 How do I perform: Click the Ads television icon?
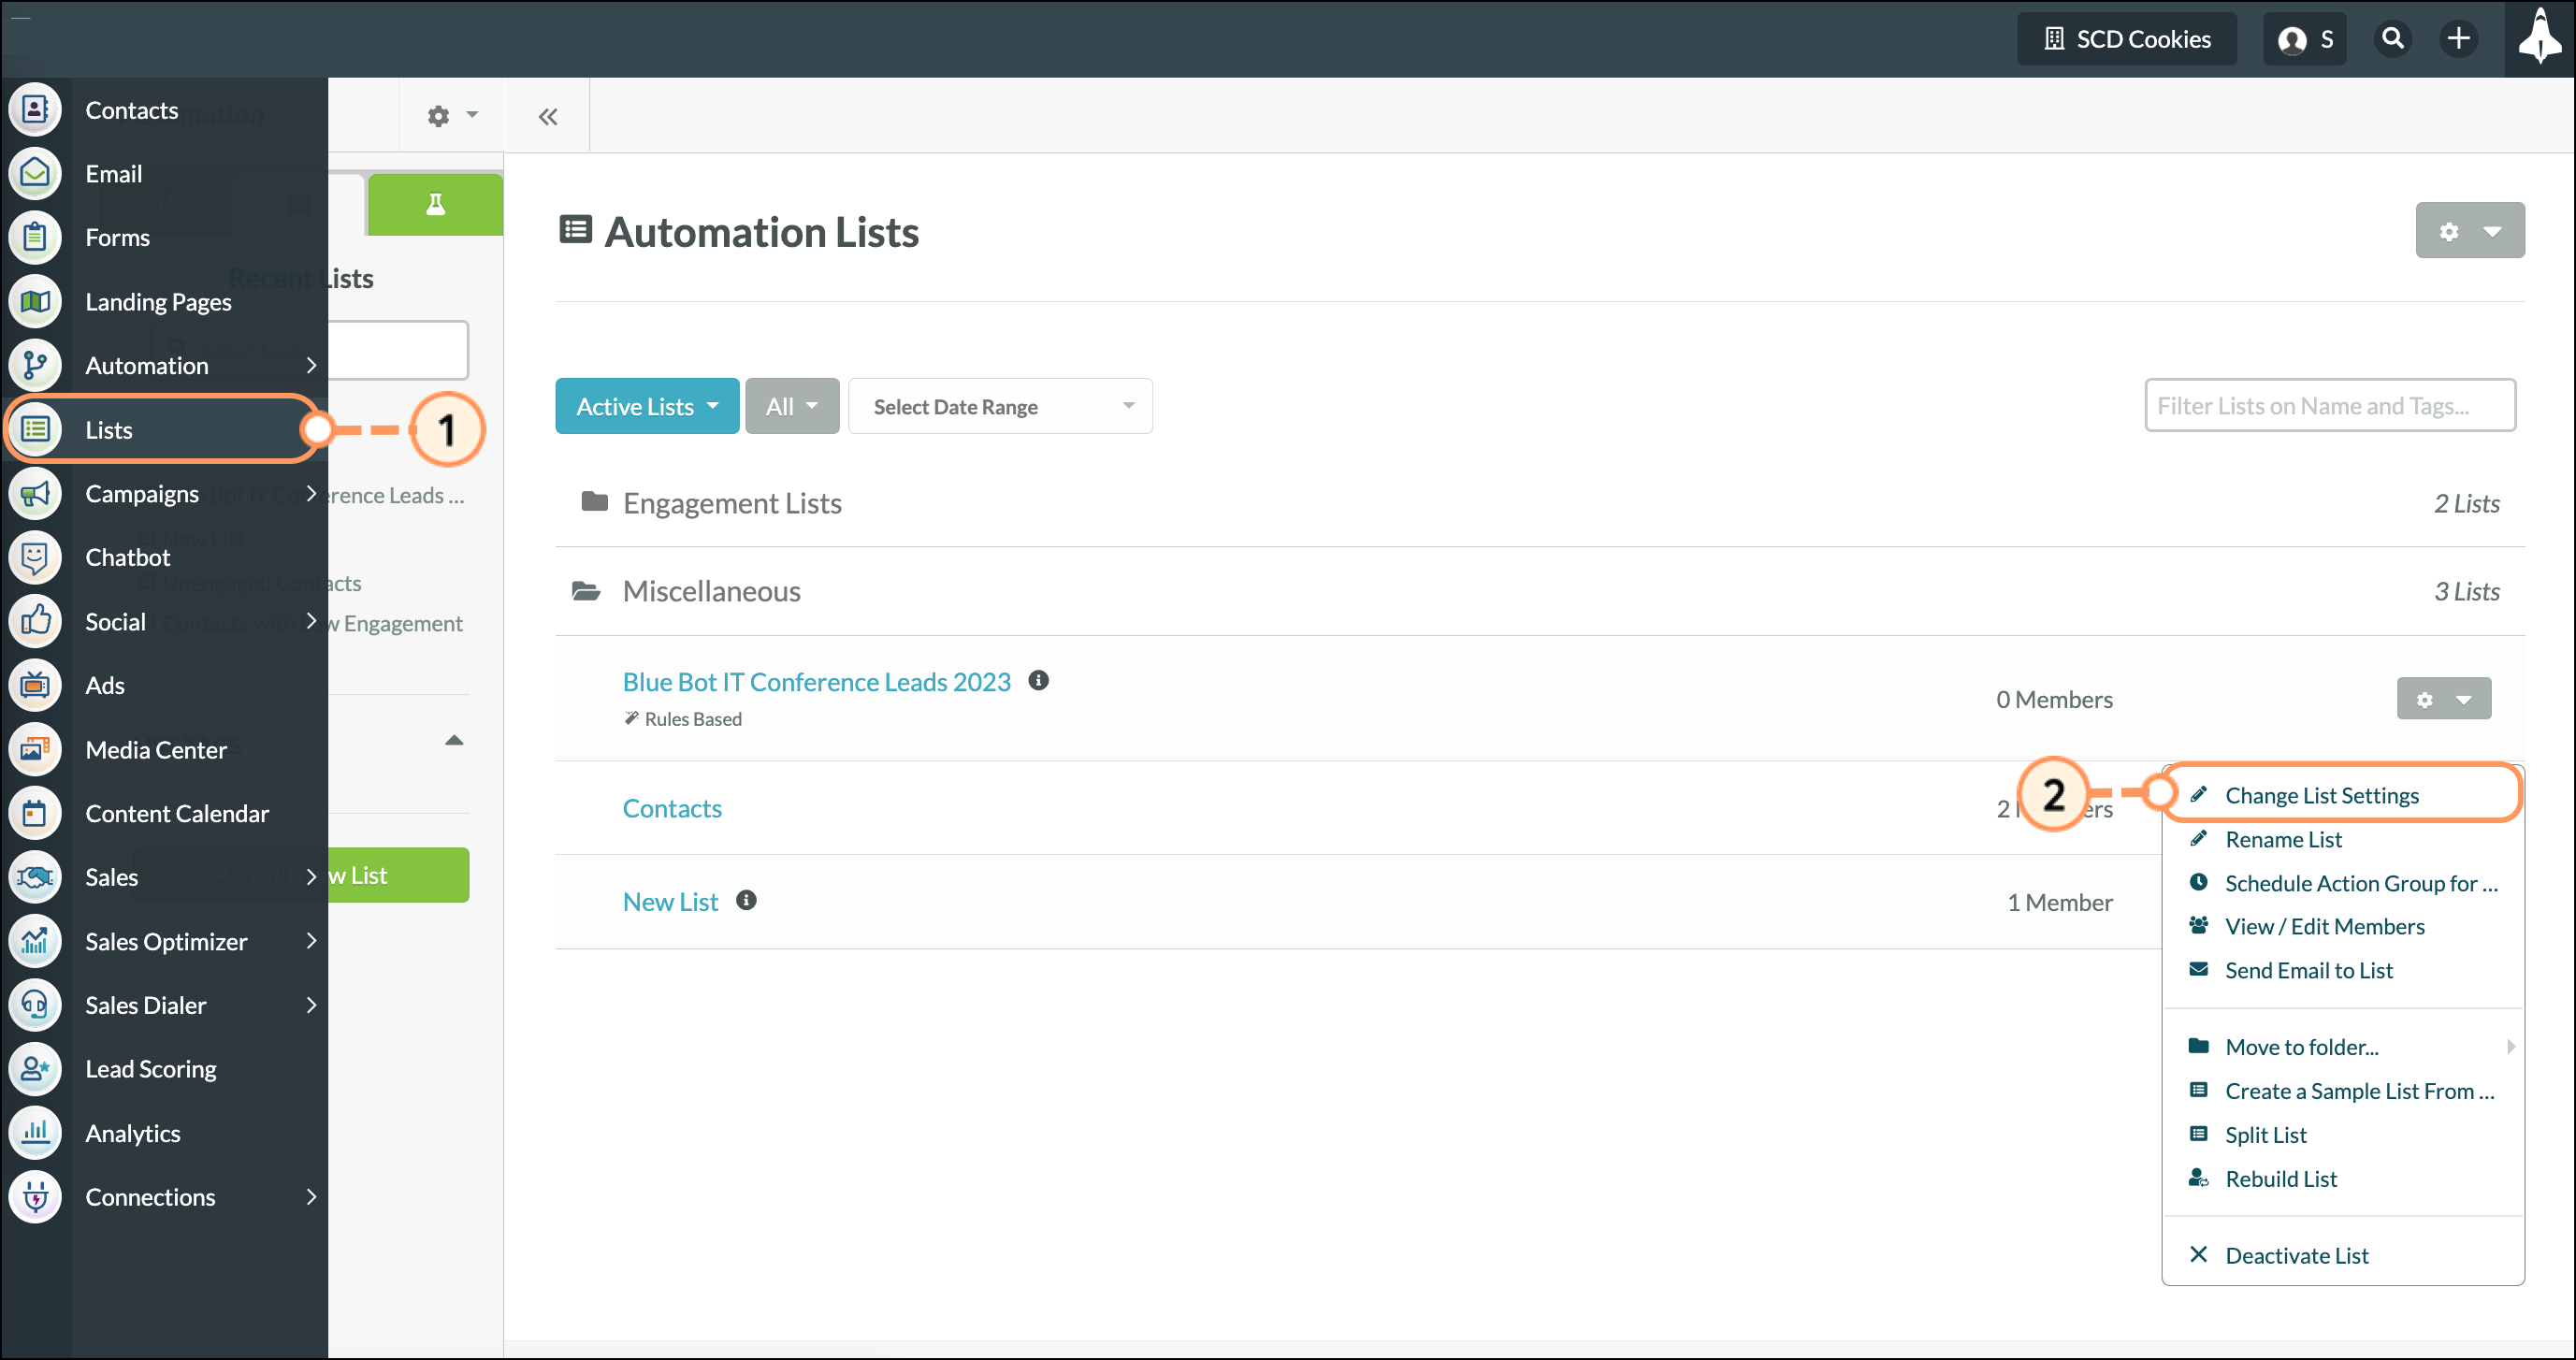[35, 685]
